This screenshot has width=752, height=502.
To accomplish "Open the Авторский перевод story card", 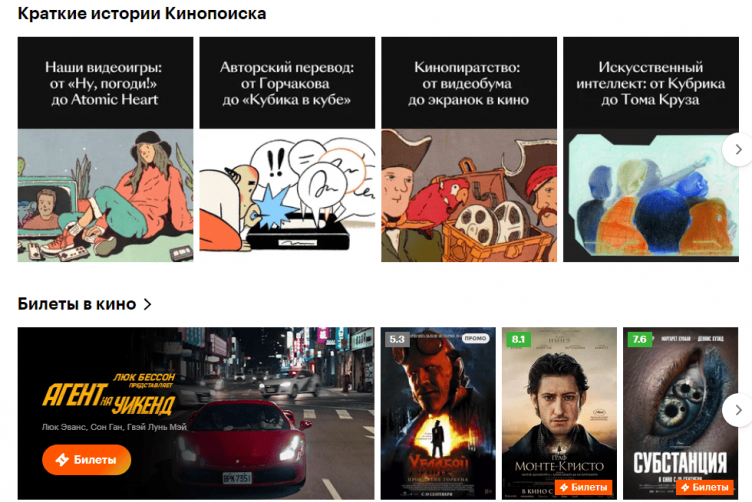I will (287, 149).
